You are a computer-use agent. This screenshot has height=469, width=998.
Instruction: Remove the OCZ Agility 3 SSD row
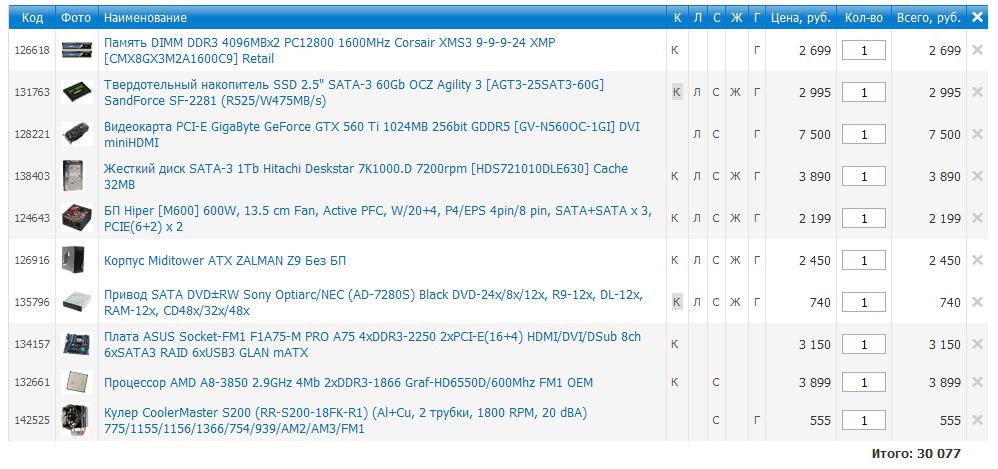click(977, 92)
